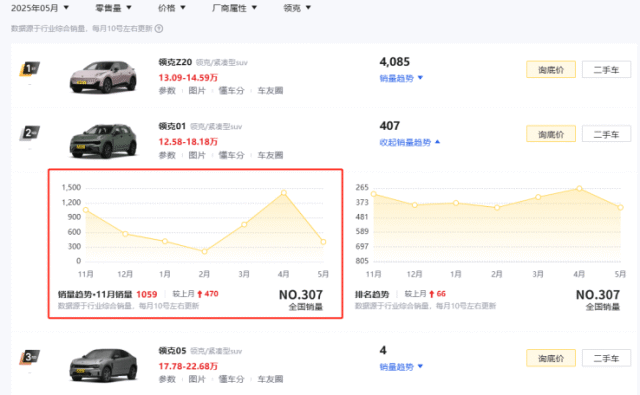Open the 领克01 car thumbnail
Image resolution: width=640 pixels, height=395 pixels.
(x=103, y=141)
